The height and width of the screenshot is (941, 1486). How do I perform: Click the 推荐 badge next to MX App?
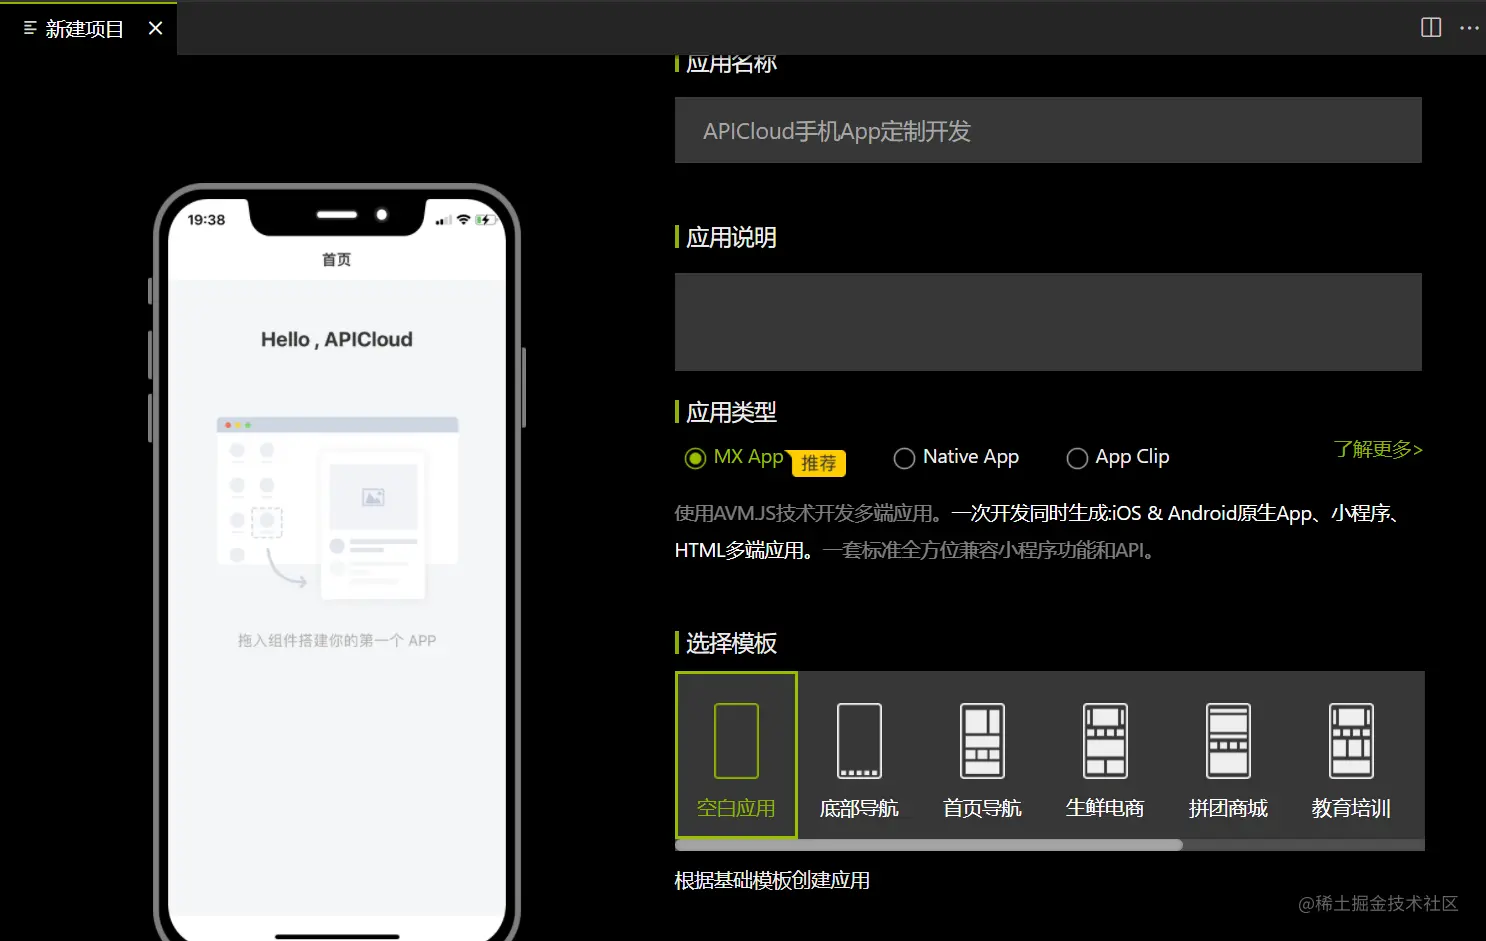tap(819, 463)
